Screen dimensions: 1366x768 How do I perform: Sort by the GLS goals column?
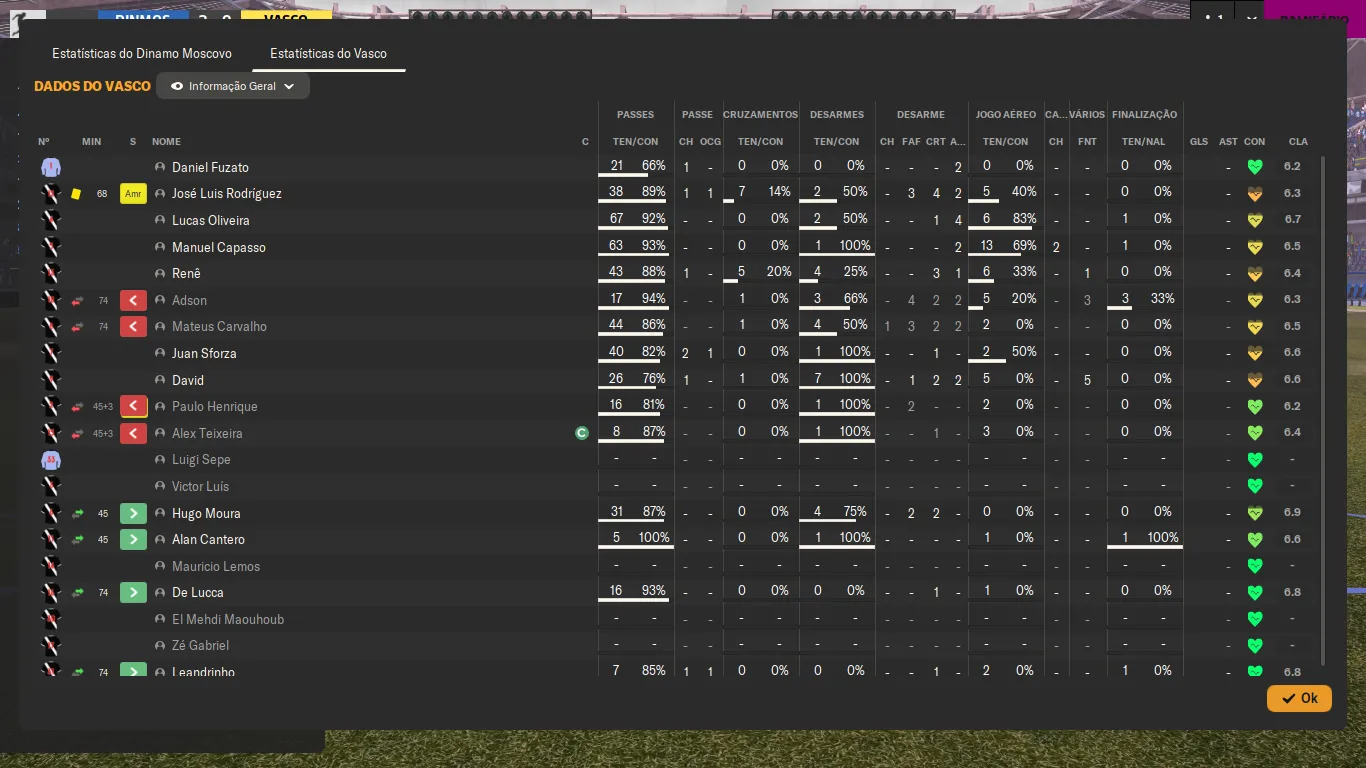tap(1199, 142)
